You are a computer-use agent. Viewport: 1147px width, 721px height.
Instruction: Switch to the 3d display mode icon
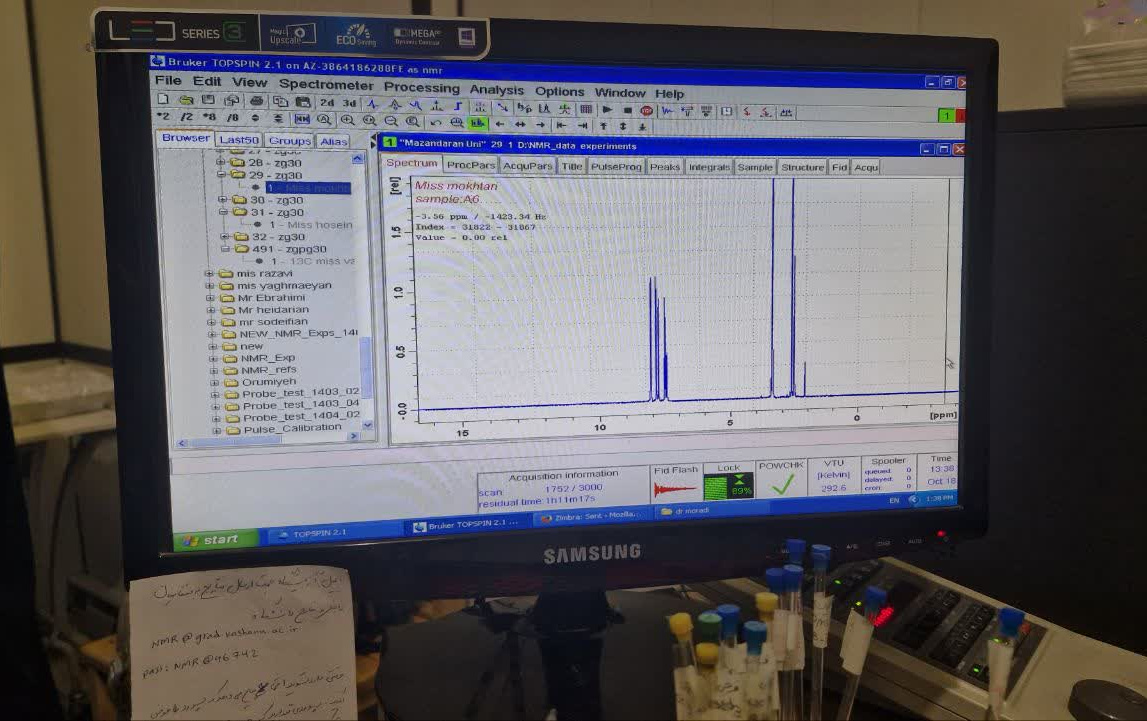click(349, 103)
